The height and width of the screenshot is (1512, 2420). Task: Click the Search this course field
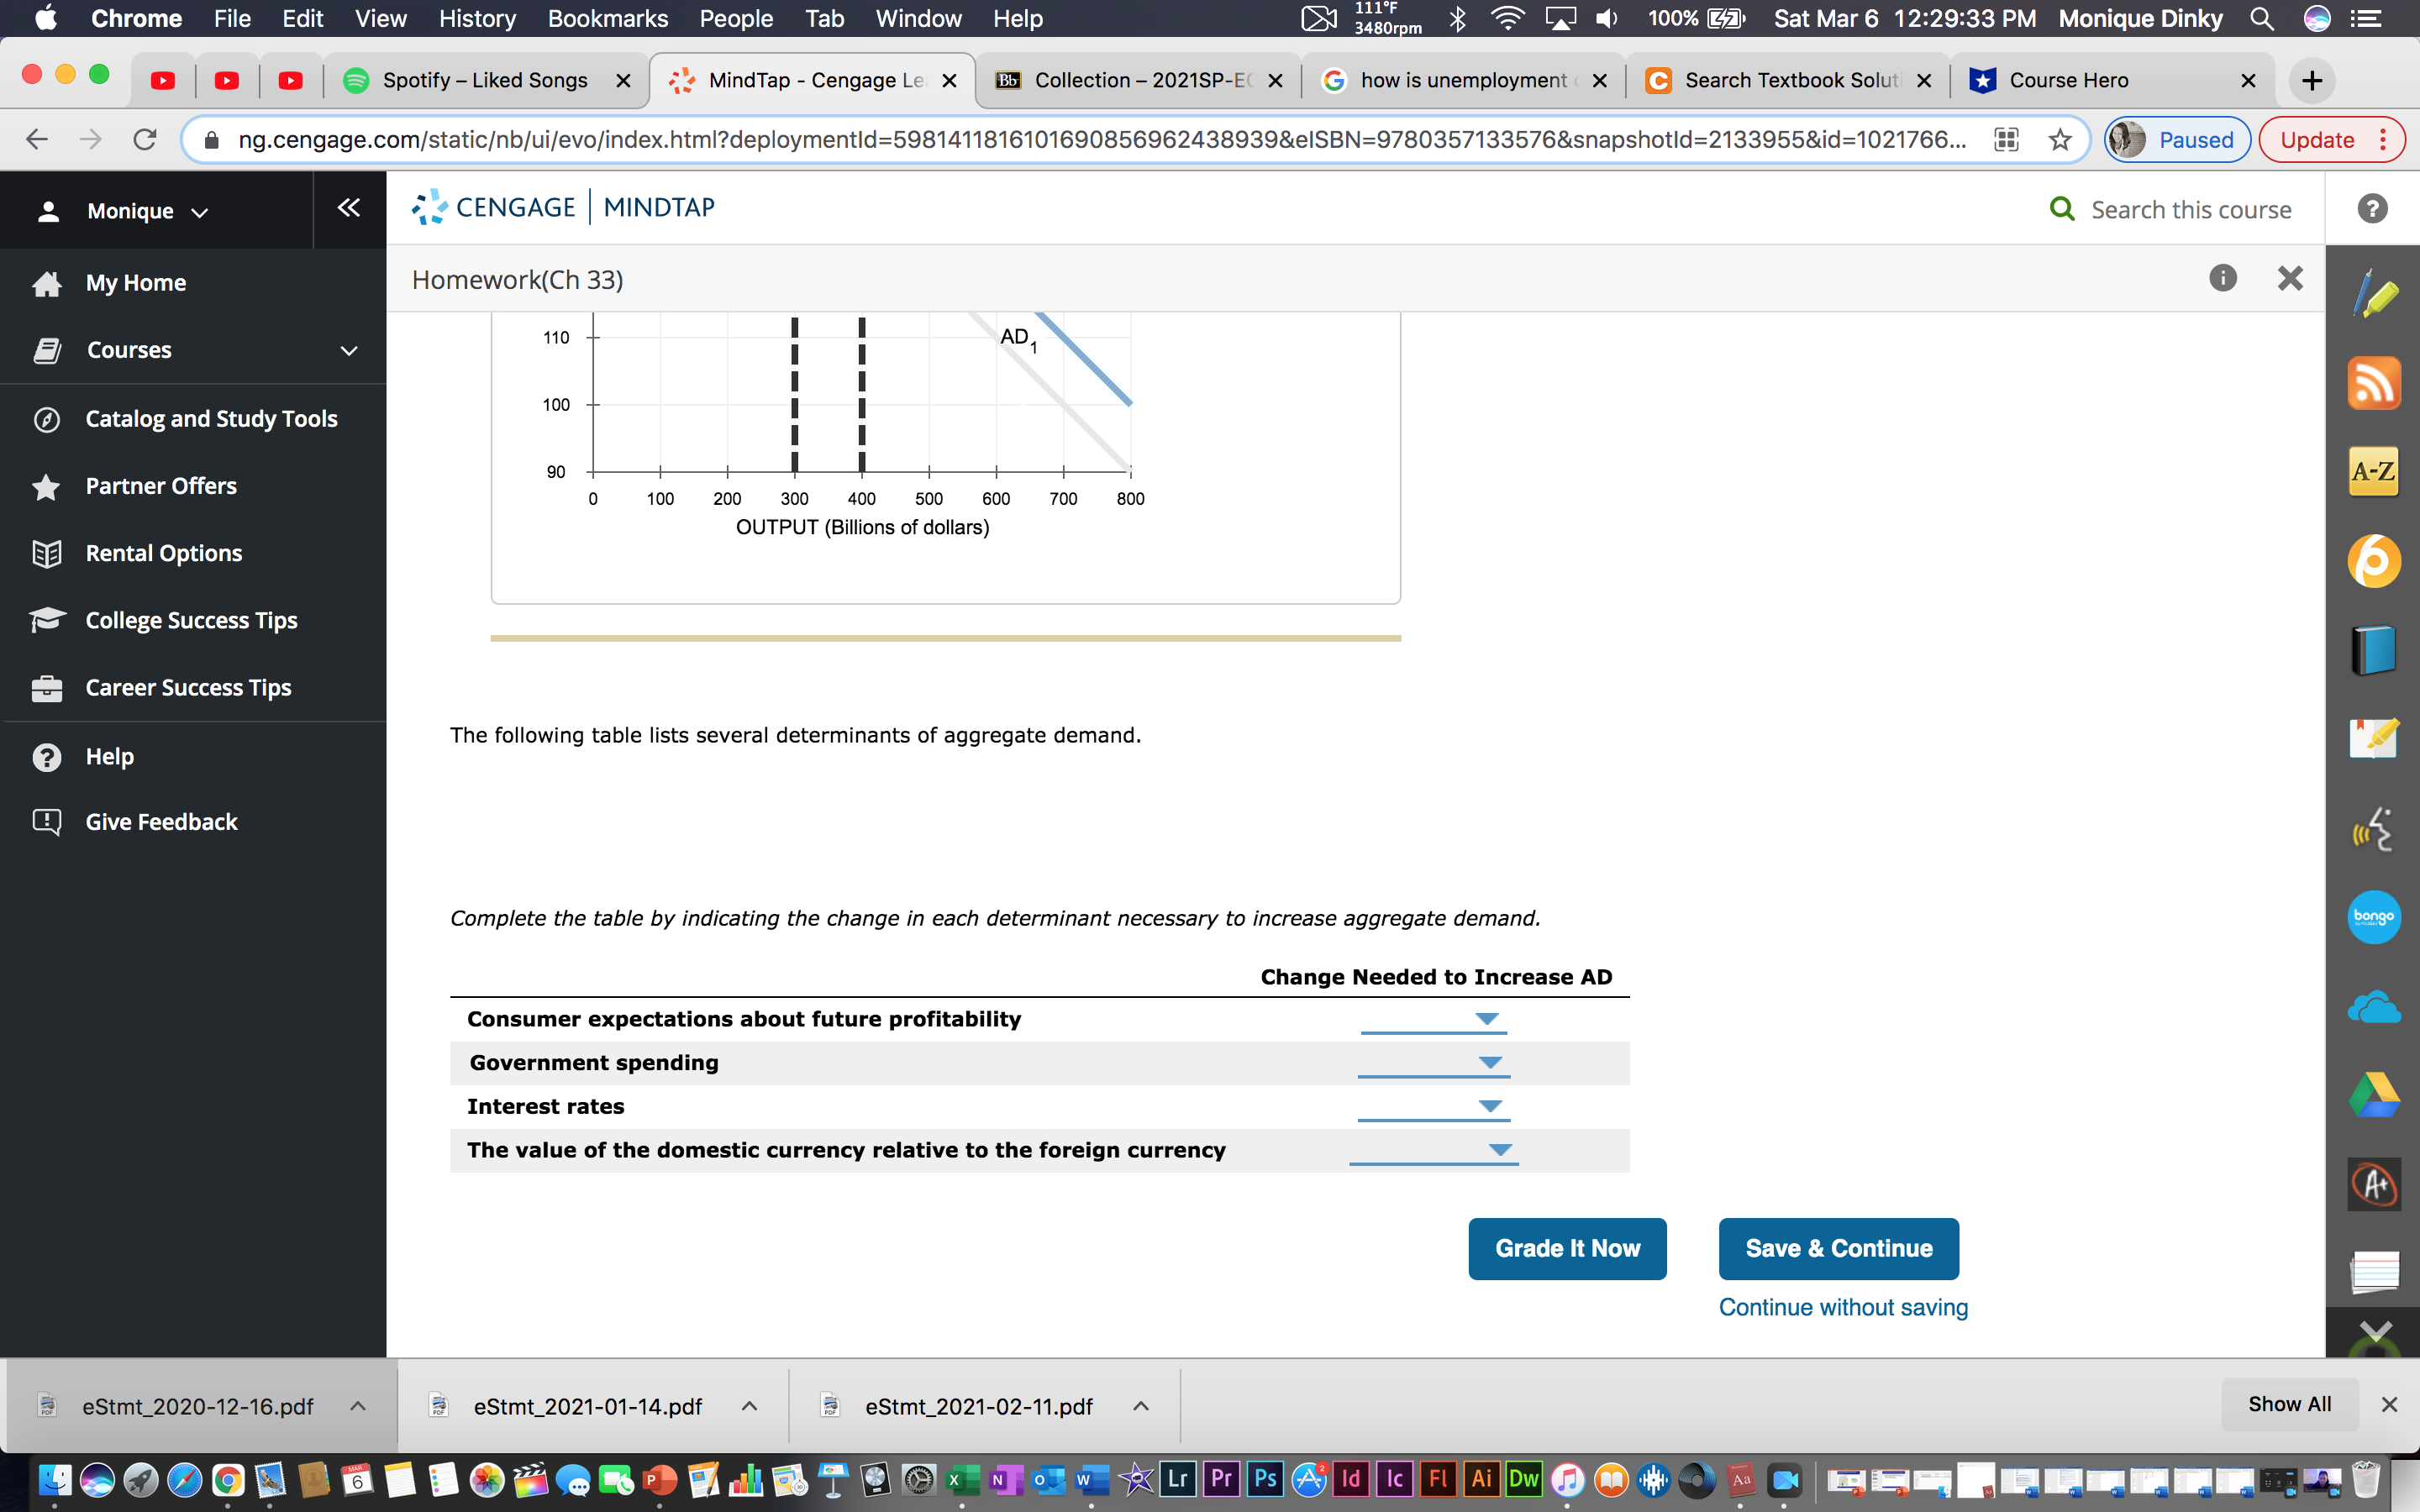click(2190, 209)
